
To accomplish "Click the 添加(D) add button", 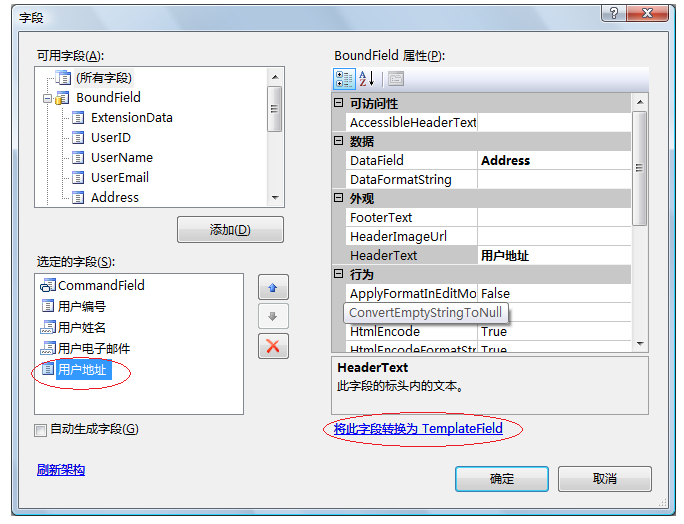I will pyautogui.click(x=230, y=229).
